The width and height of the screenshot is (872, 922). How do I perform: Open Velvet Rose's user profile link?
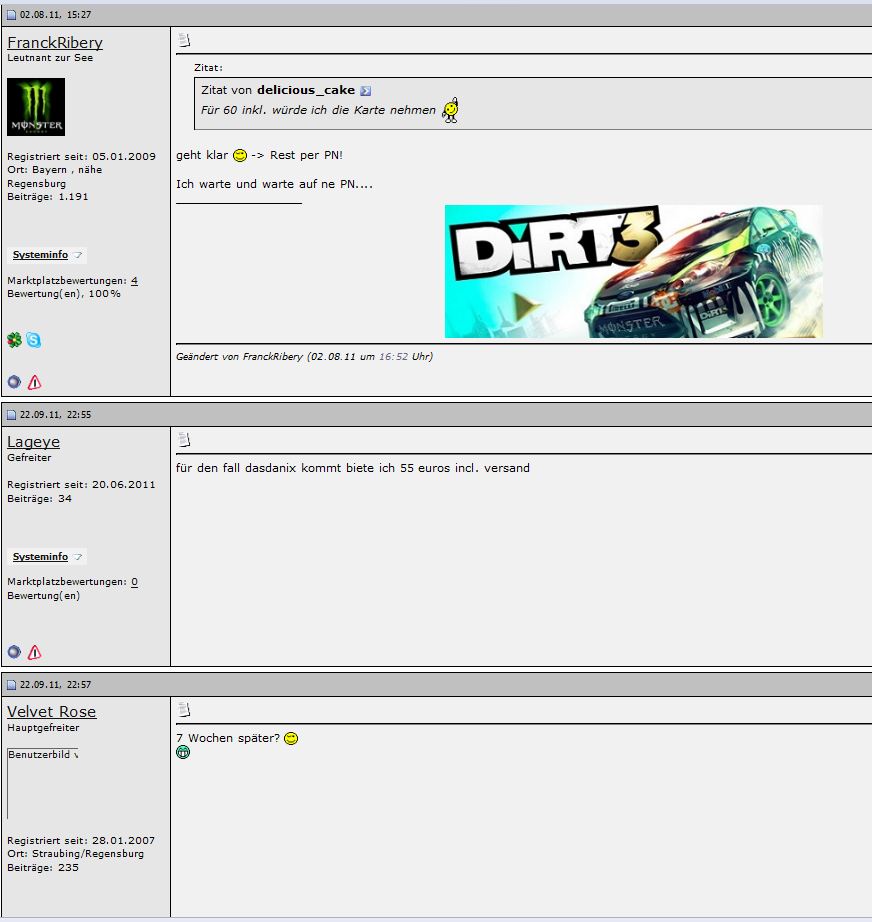[x=52, y=711]
